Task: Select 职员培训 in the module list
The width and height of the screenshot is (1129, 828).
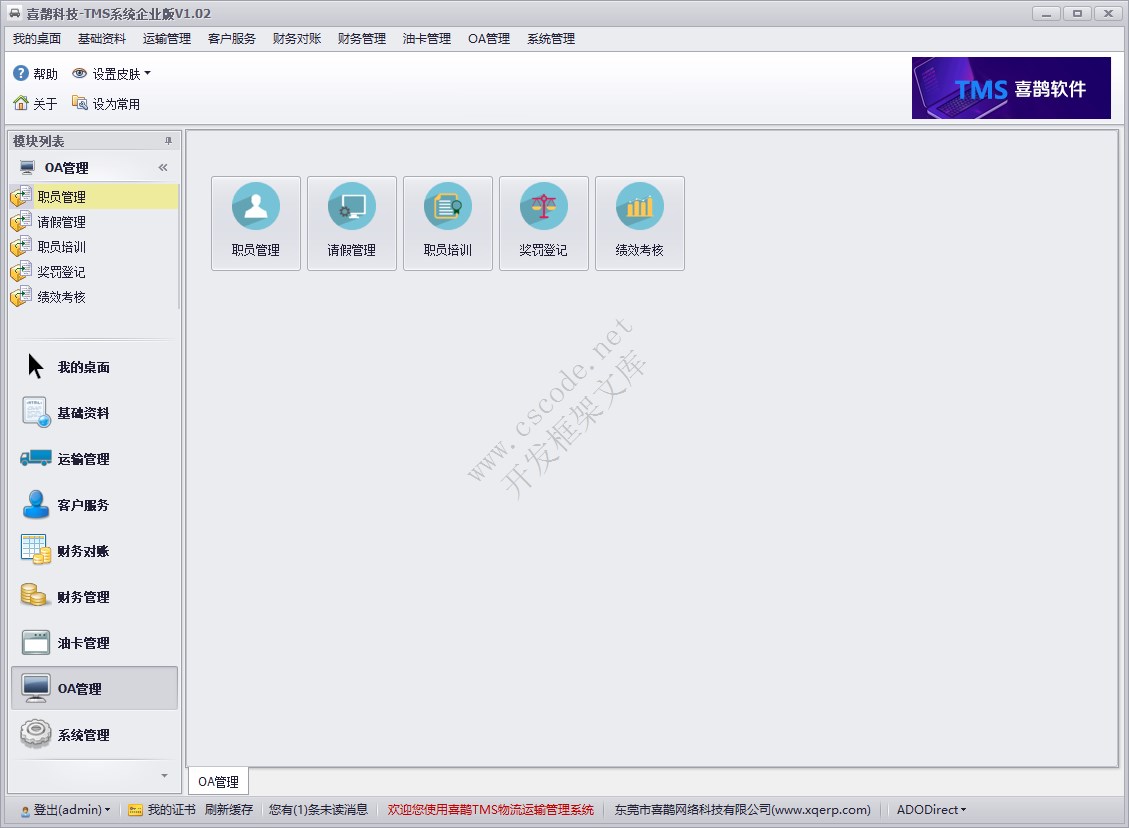Action: pyautogui.click(x=94, y=247)
